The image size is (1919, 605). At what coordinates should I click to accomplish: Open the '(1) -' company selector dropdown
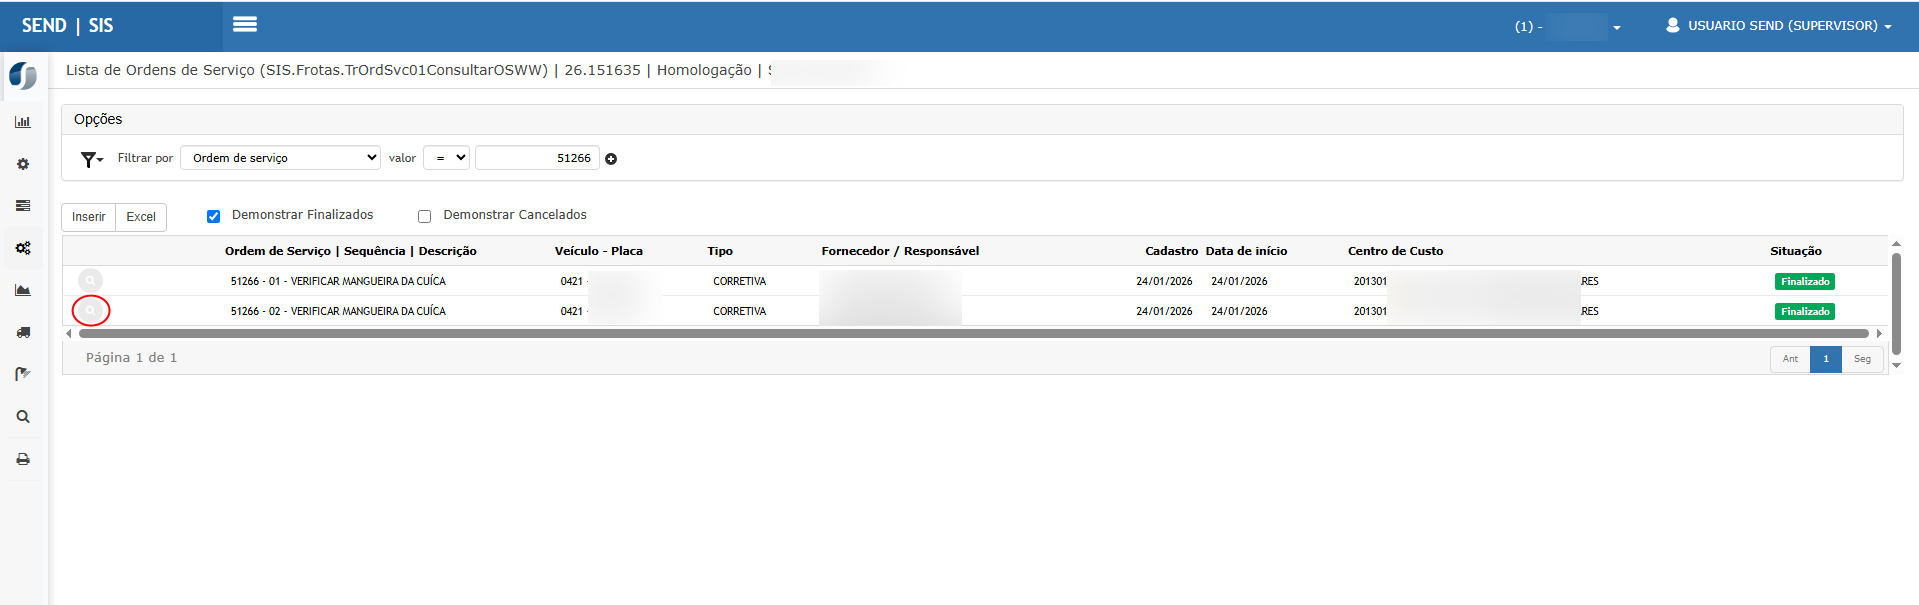click(x=1567, y=27)
